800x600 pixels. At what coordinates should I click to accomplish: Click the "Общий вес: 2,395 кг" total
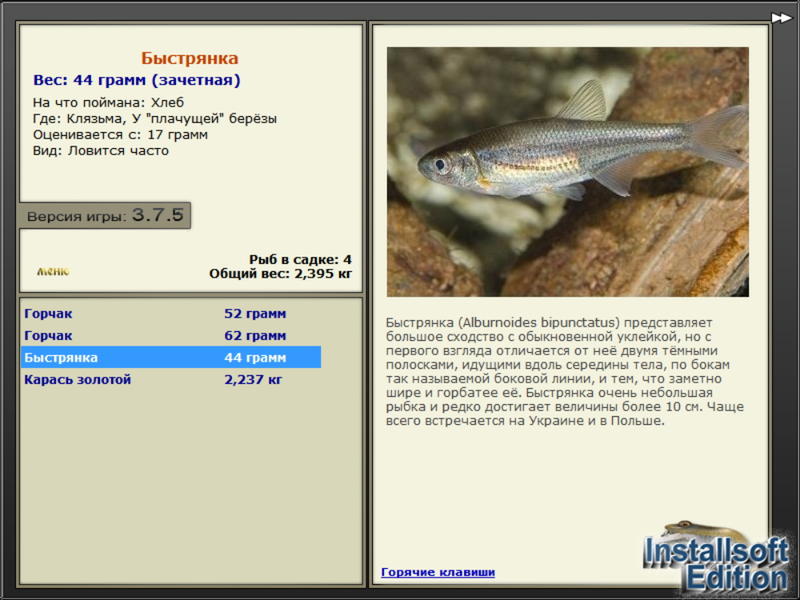[x=280, y=273]
